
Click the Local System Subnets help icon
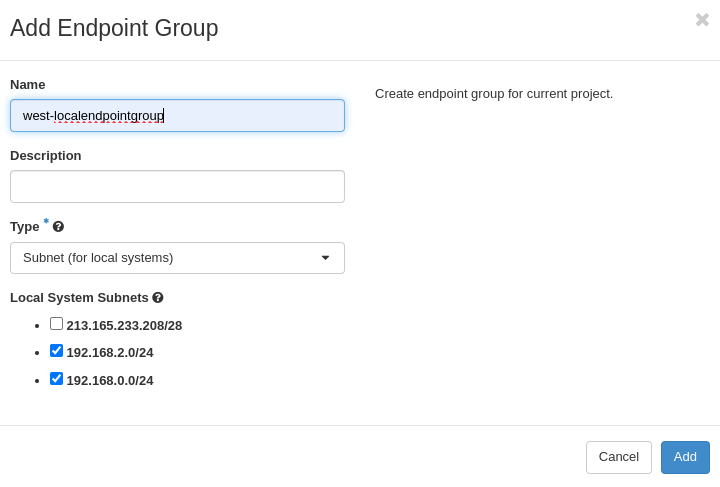click(158, 298)
